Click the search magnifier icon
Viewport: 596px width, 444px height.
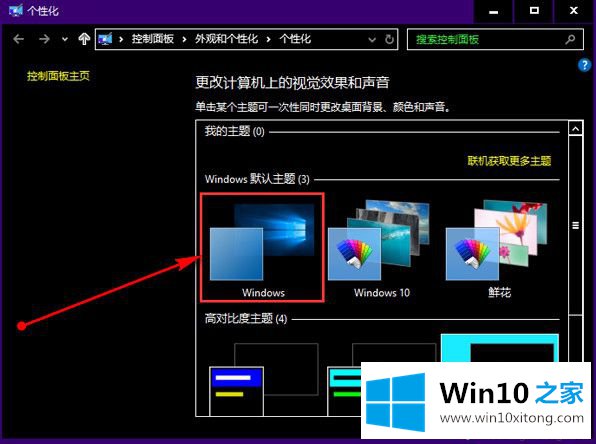click(x=570, y=39)
